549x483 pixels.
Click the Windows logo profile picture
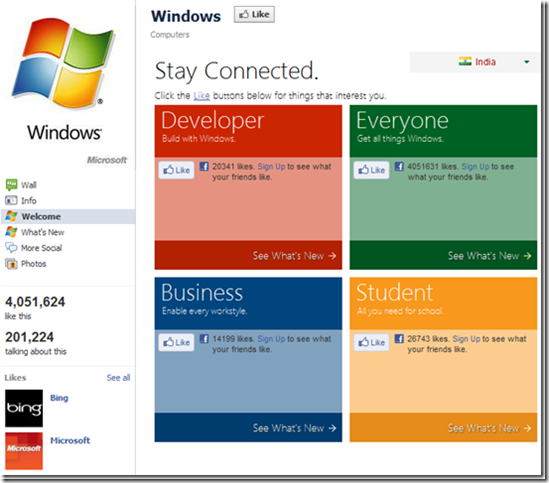(65, 78)
